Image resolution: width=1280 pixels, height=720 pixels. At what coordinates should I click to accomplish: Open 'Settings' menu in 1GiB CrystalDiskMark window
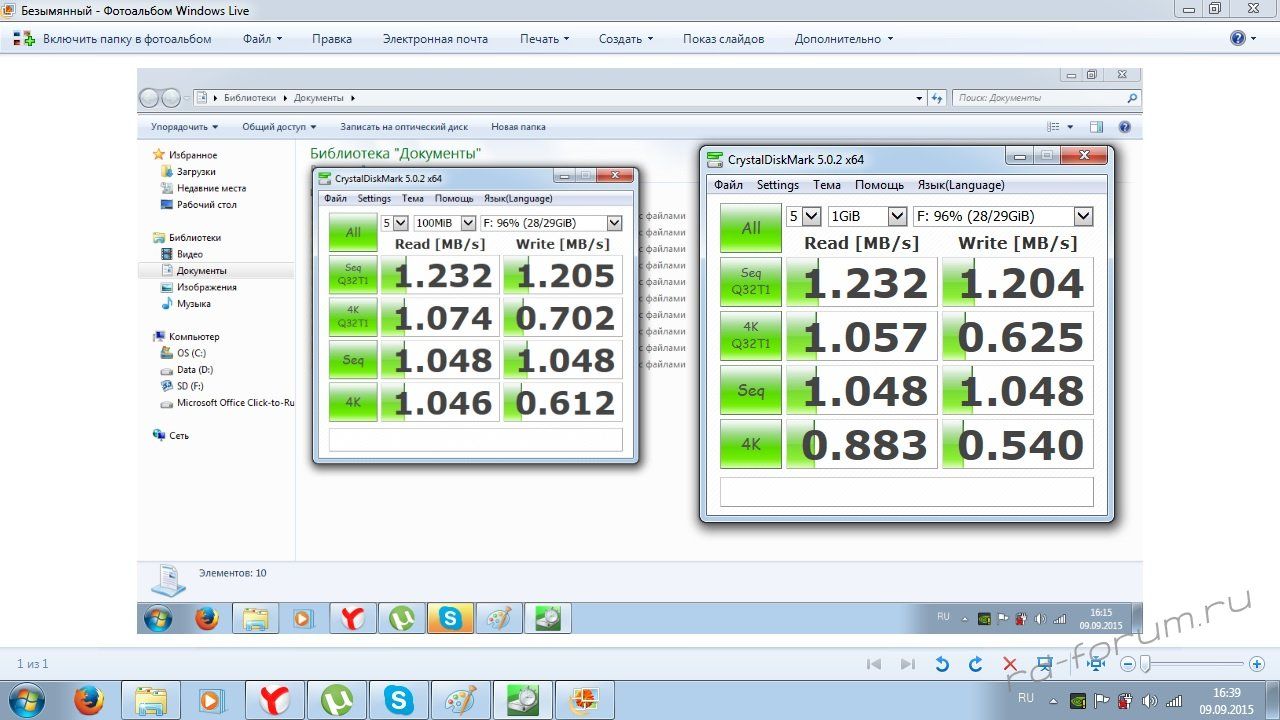pyautogui.click(x=777, y=185)
